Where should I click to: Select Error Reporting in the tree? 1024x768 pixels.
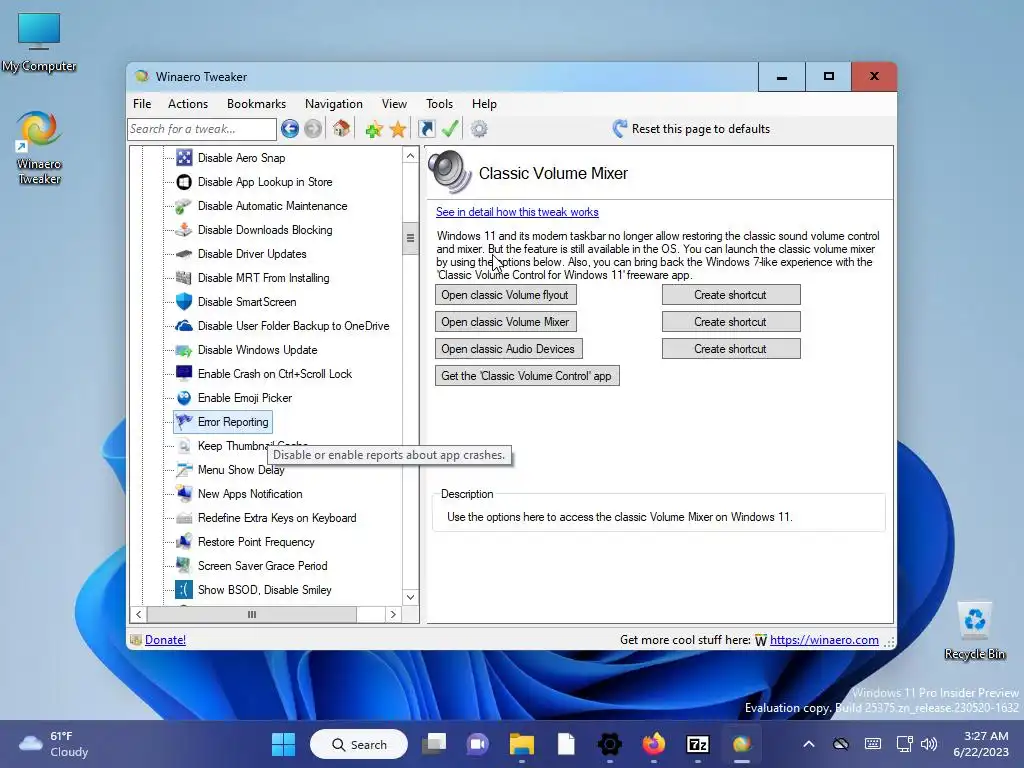click(x=223, y=422)
